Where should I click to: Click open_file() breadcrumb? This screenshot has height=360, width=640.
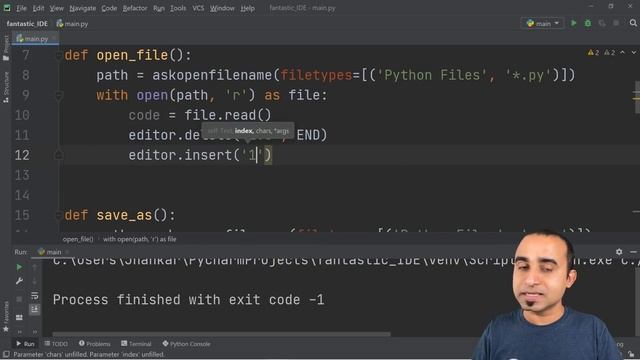pyautogui.click(x=78, y=239)
